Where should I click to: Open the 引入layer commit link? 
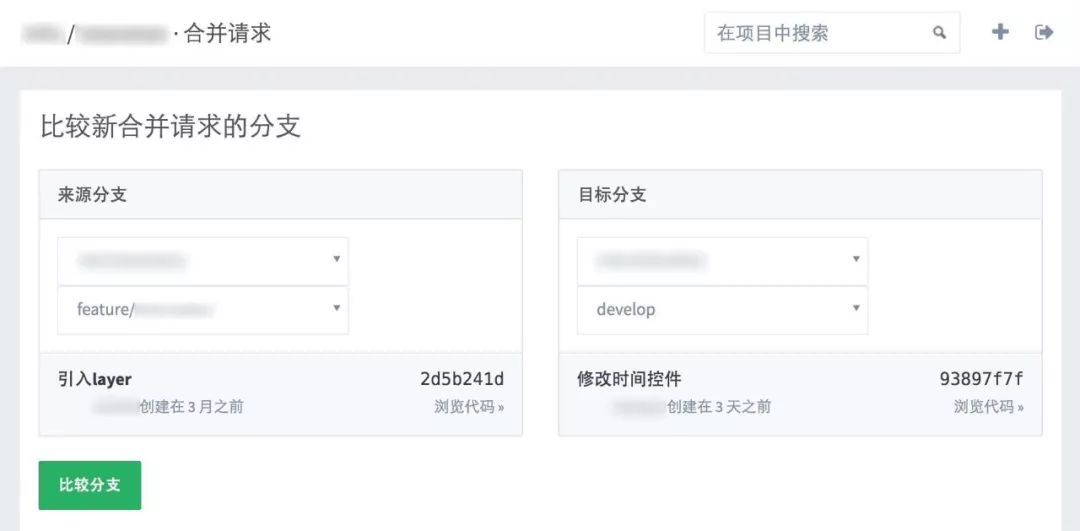point(95,379)
